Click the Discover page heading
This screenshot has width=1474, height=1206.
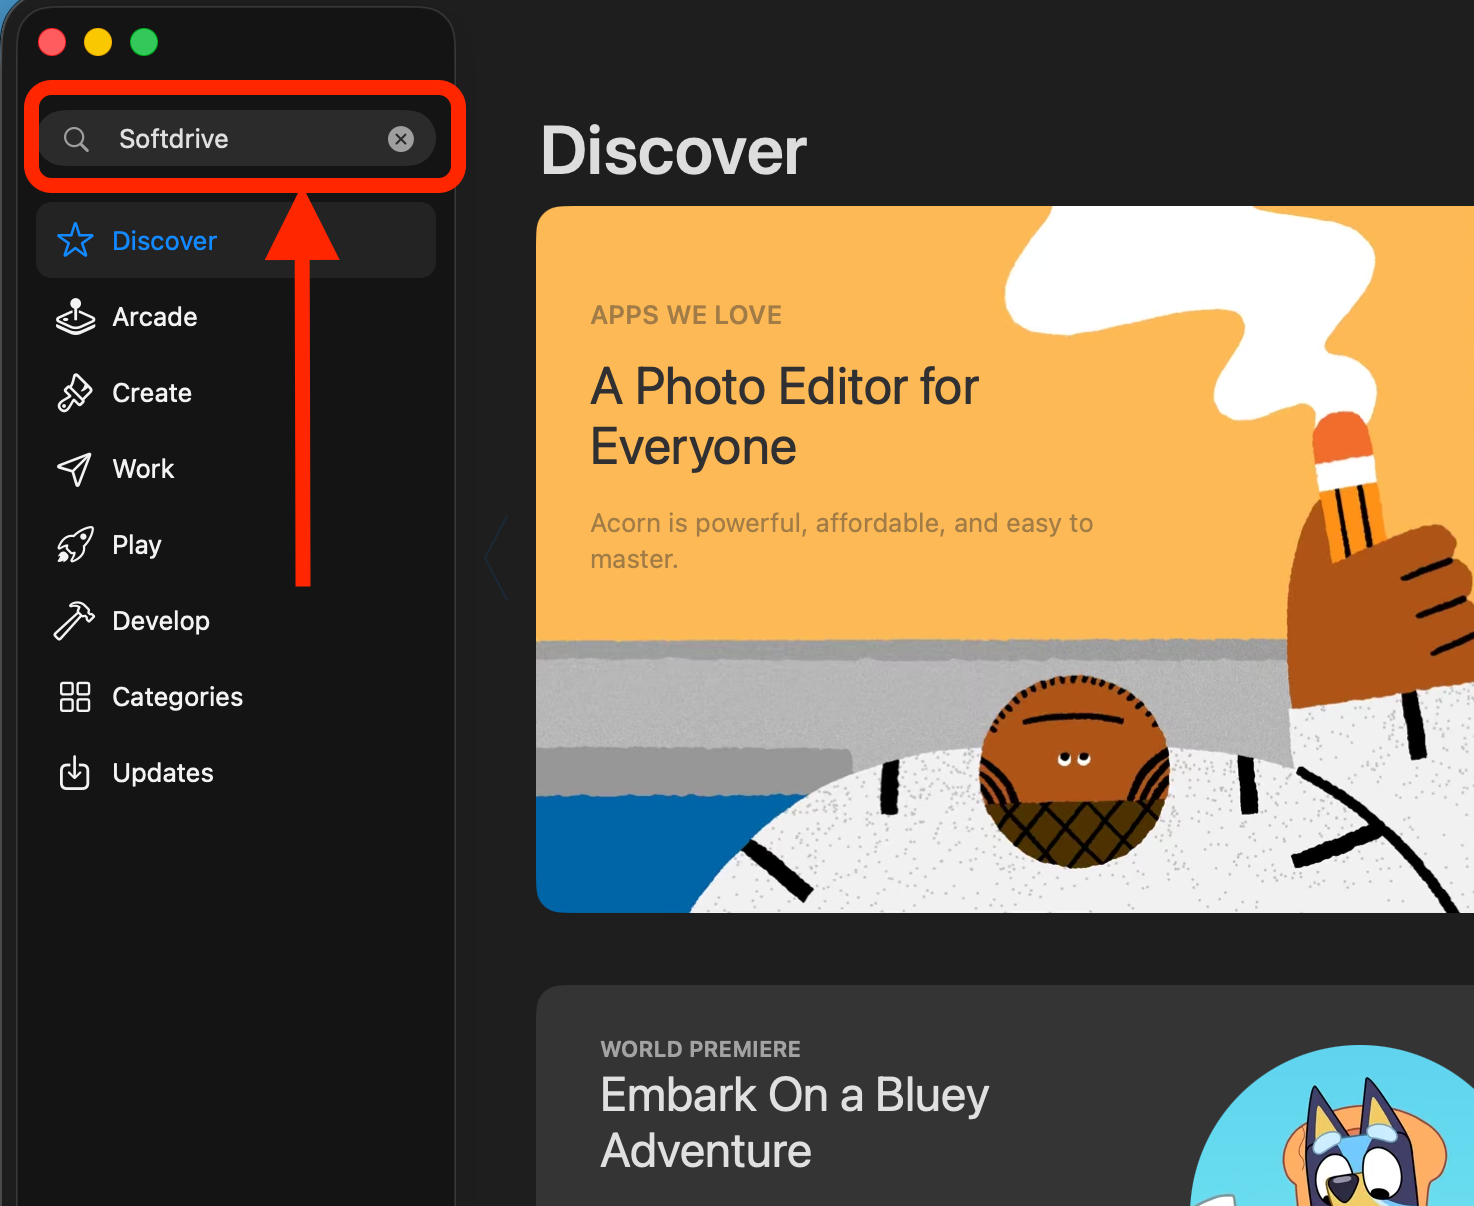point(674,151)
